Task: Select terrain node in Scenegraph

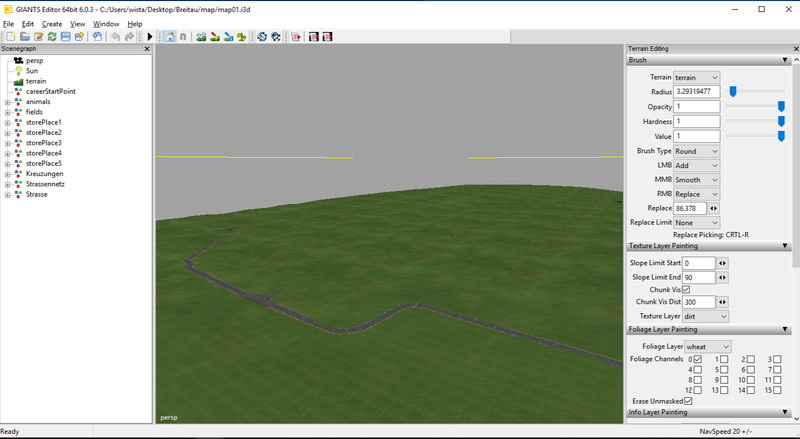Action: click(36, 81)
